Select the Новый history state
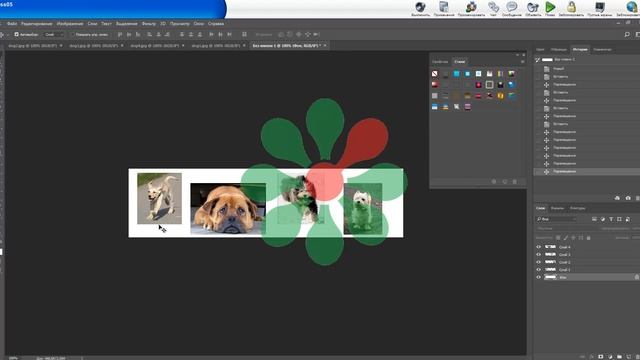640x360 pixels. [558, 69]
